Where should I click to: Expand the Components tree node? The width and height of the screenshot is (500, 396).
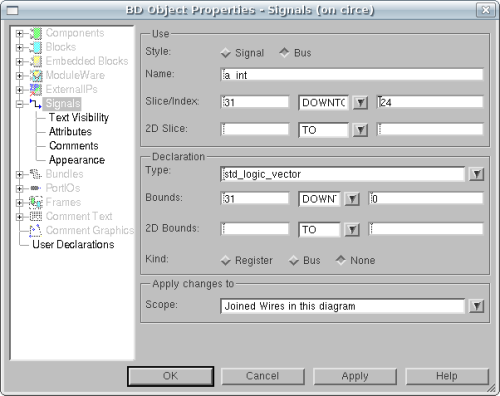pos(20,33)
